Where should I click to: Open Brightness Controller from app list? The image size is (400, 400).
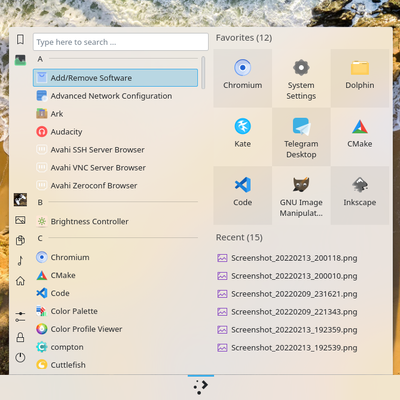click(115, 221)
